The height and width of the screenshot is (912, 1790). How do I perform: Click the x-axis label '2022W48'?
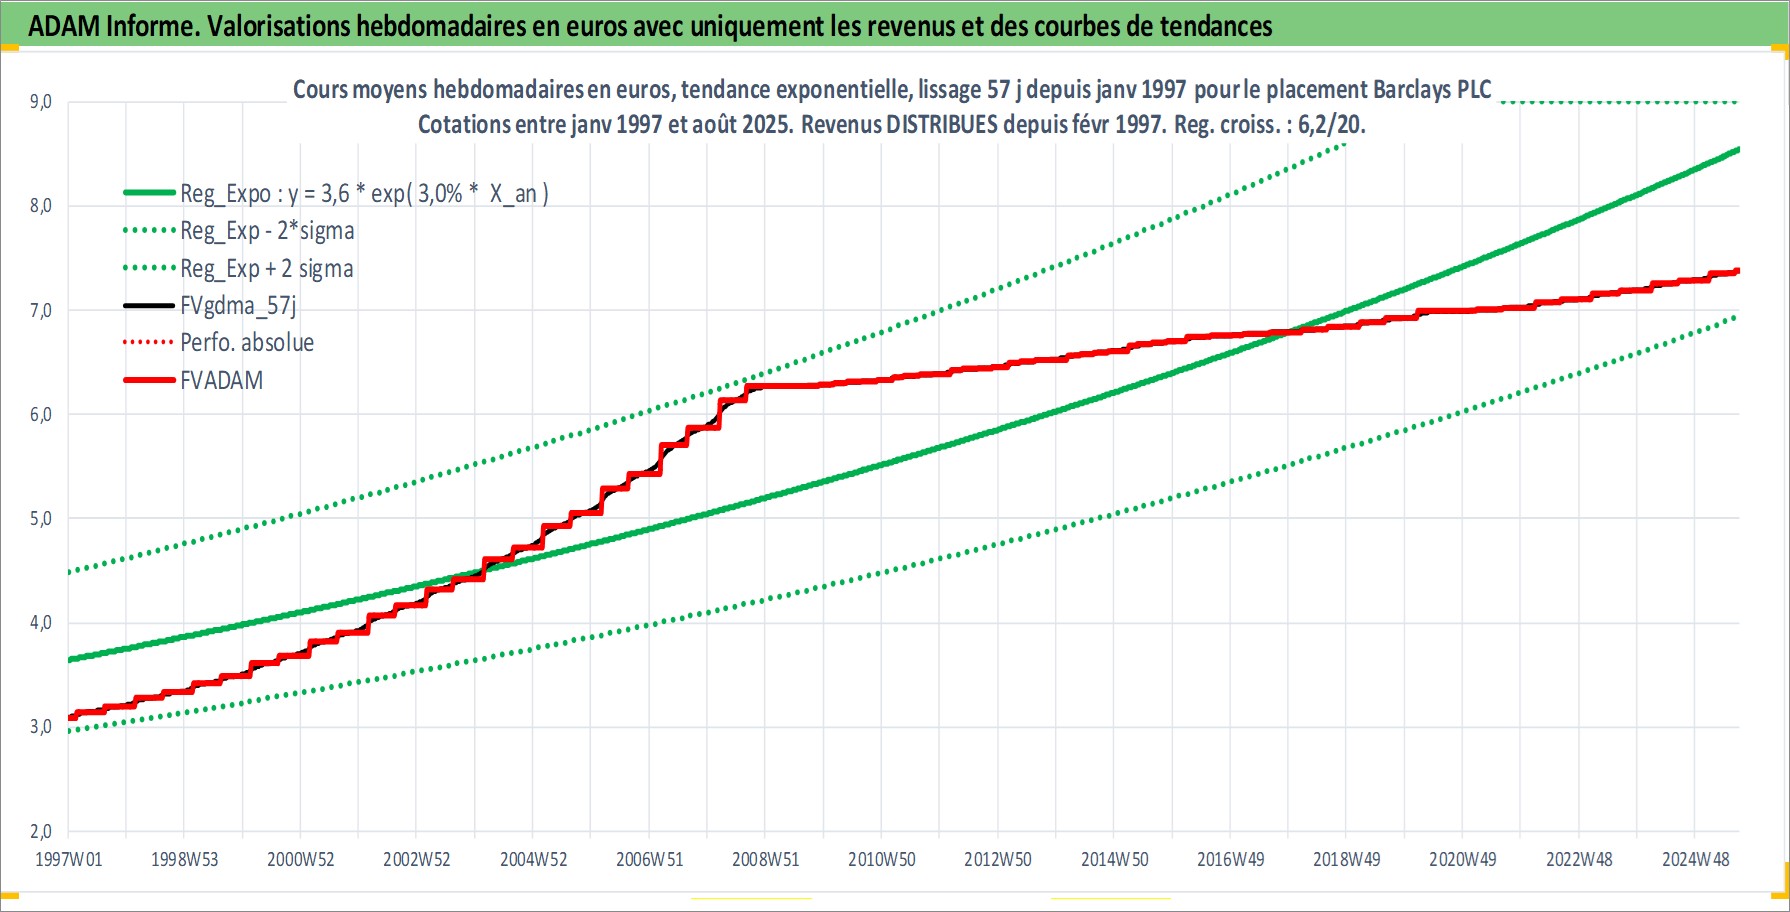click(x=1579, y=860)
